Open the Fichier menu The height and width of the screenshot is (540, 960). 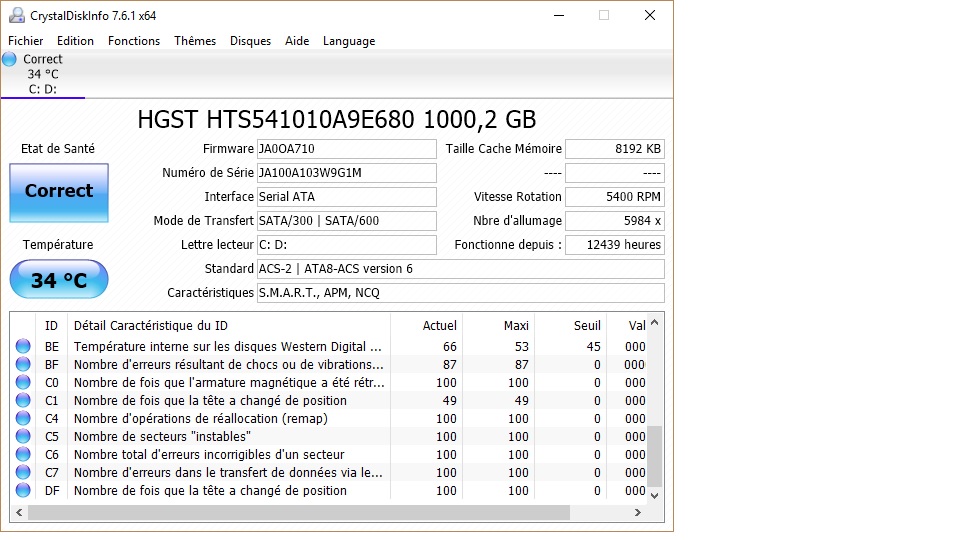(x=26, y=41)
